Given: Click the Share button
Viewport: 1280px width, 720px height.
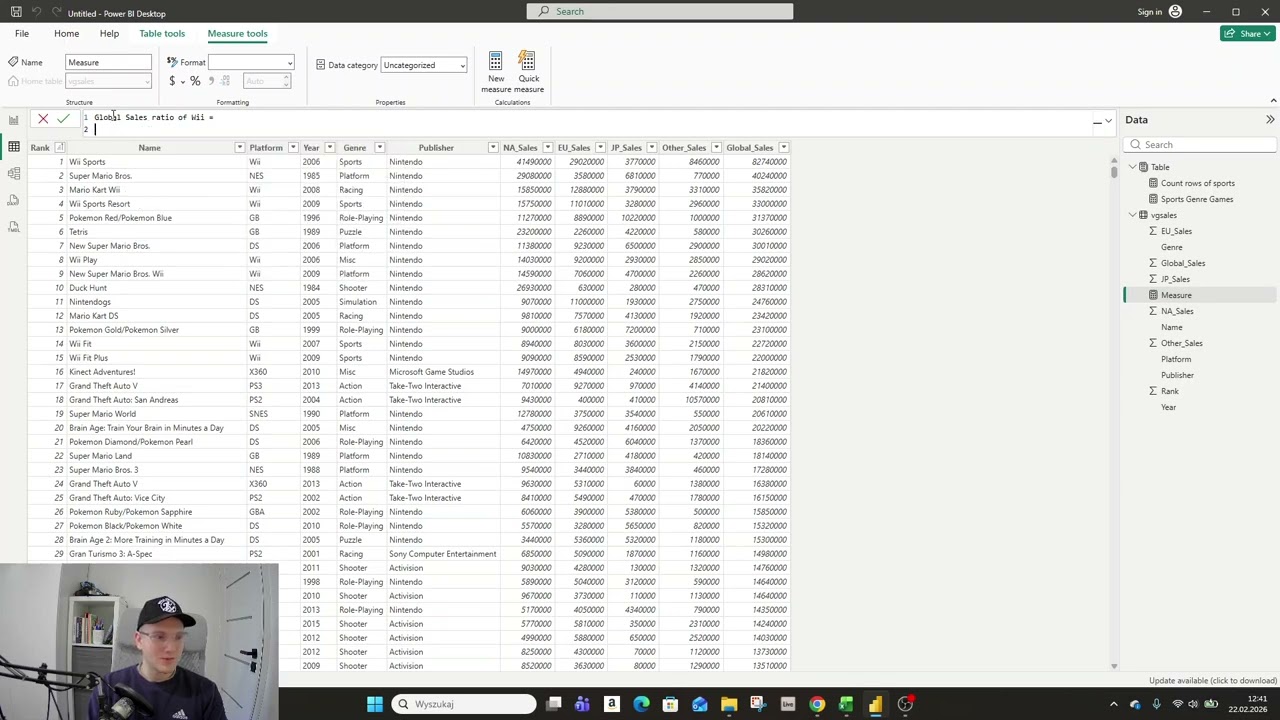Looking at the screenshot, I should click(x=1247, y=33).
